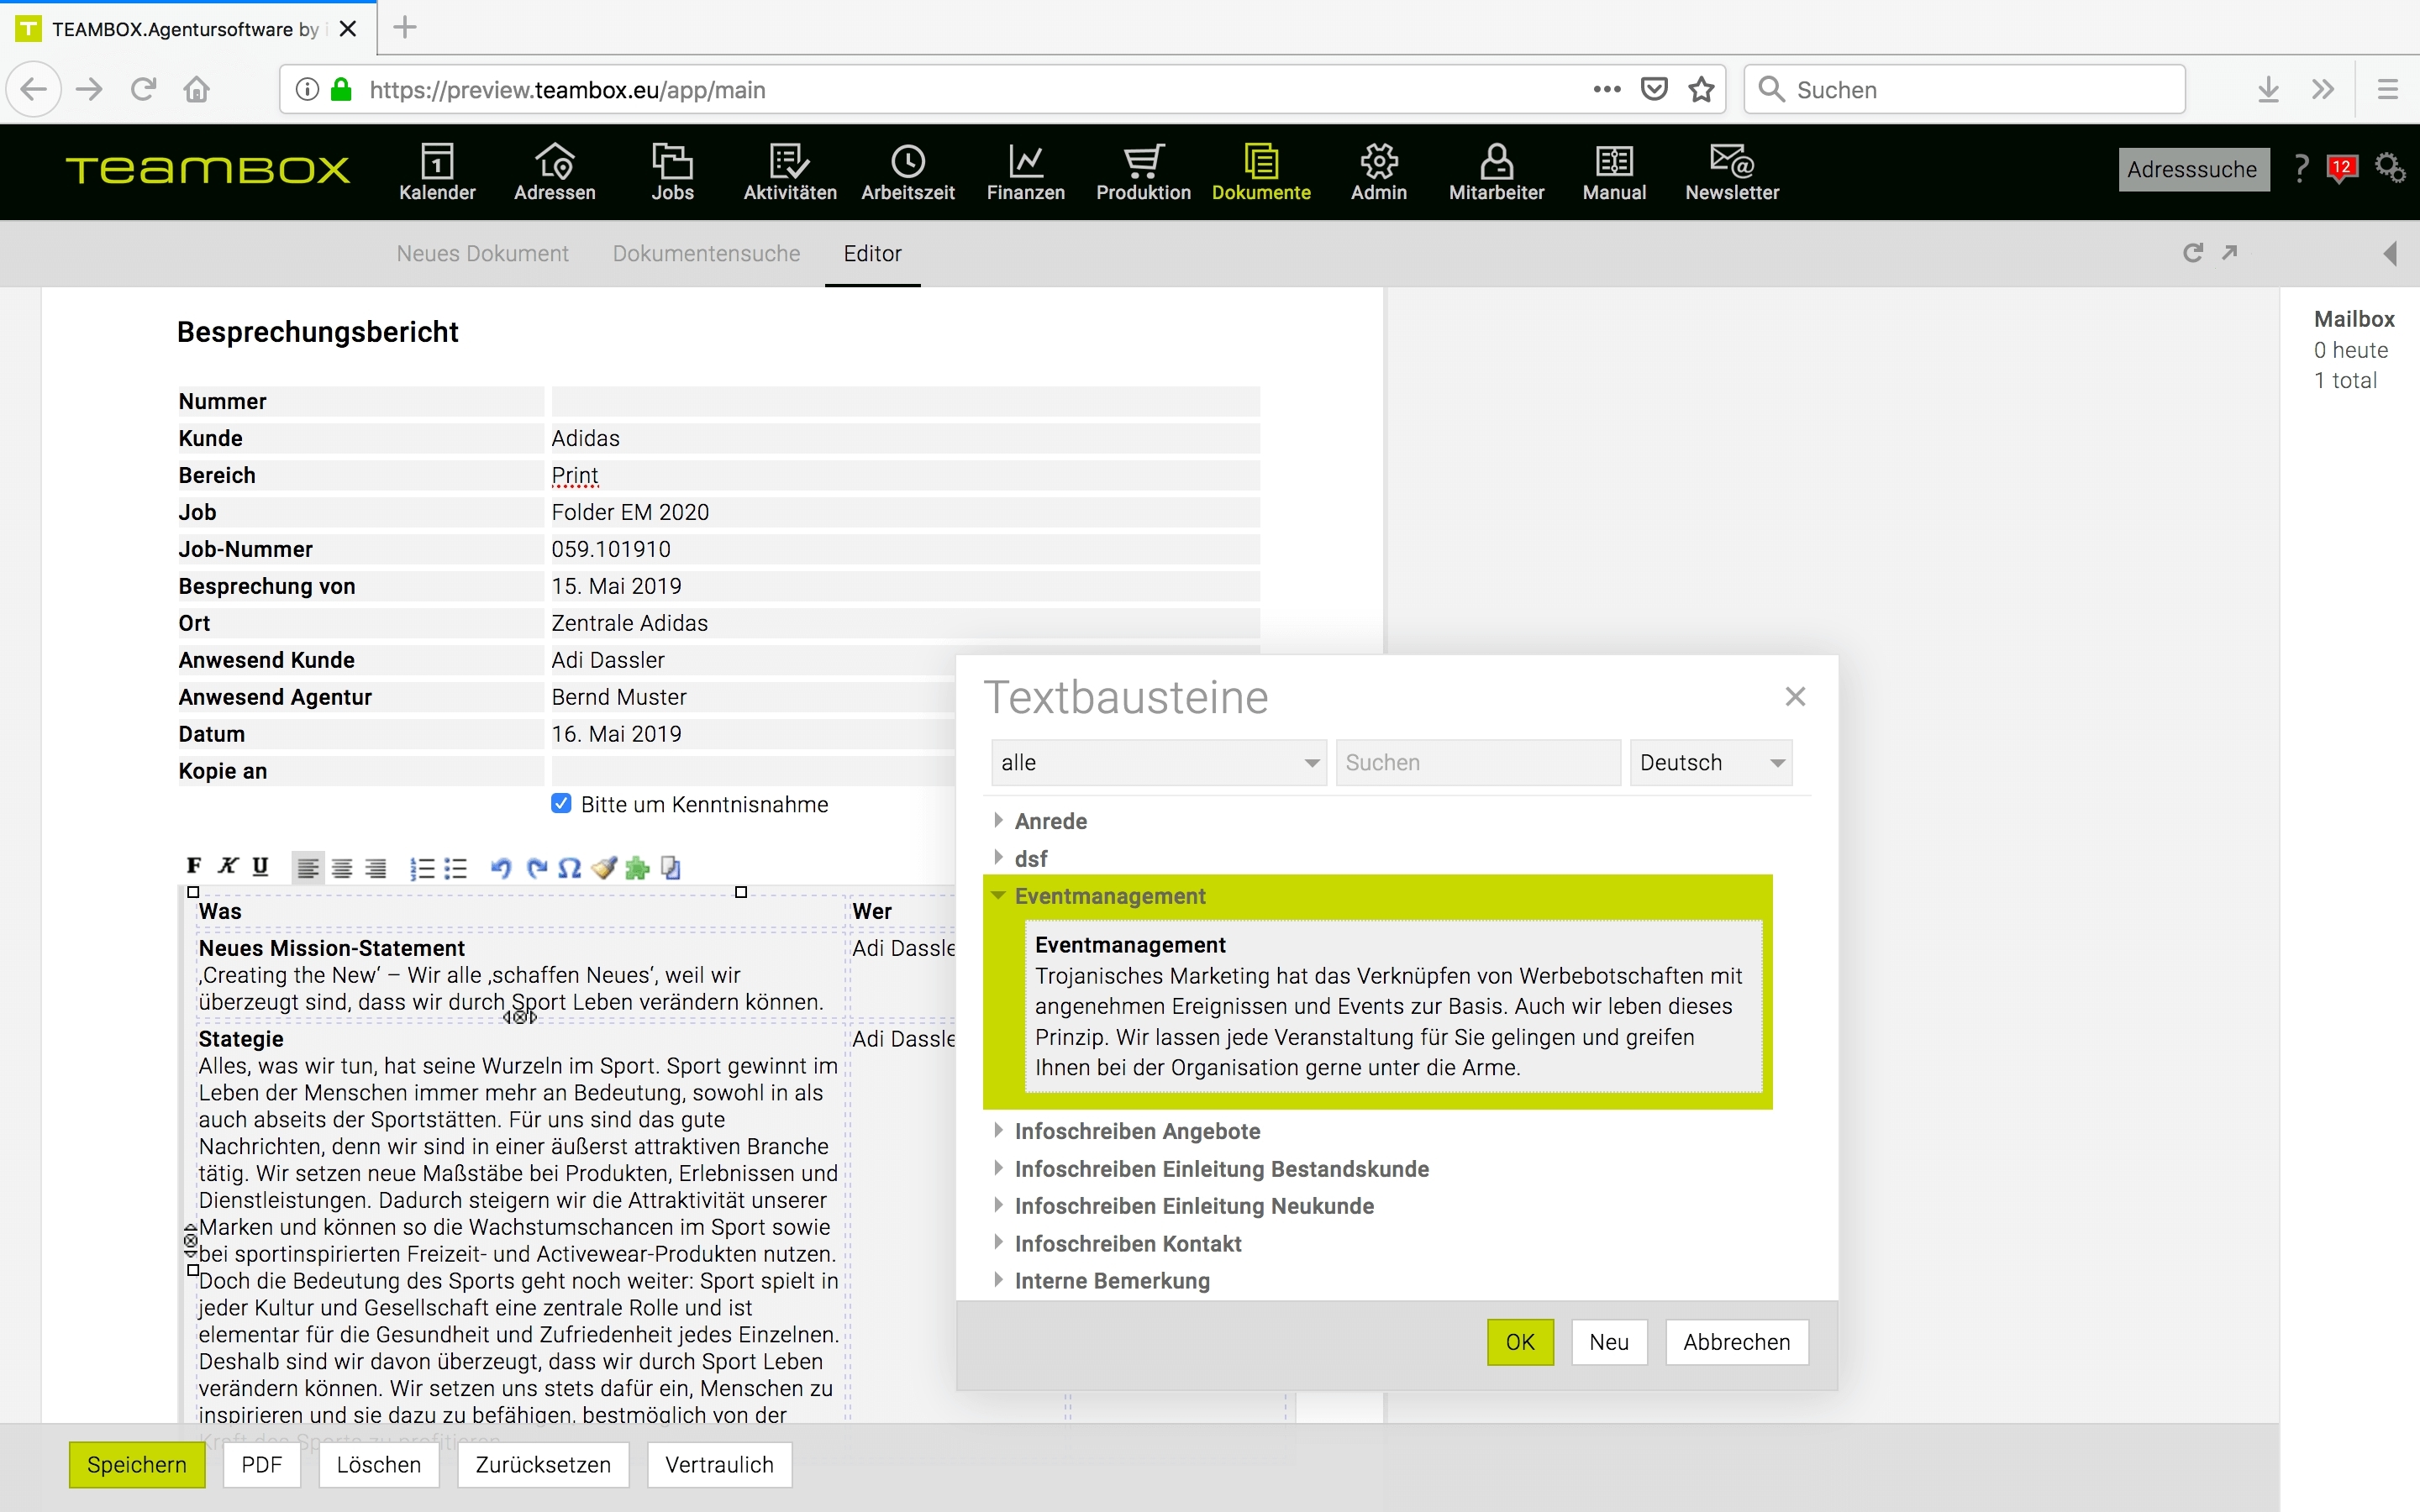Image resolution: width=2420 pixels, height=1512 pixels.
Task: Click the Abbrechen button in dialog
Action: click(1736, 1342)
